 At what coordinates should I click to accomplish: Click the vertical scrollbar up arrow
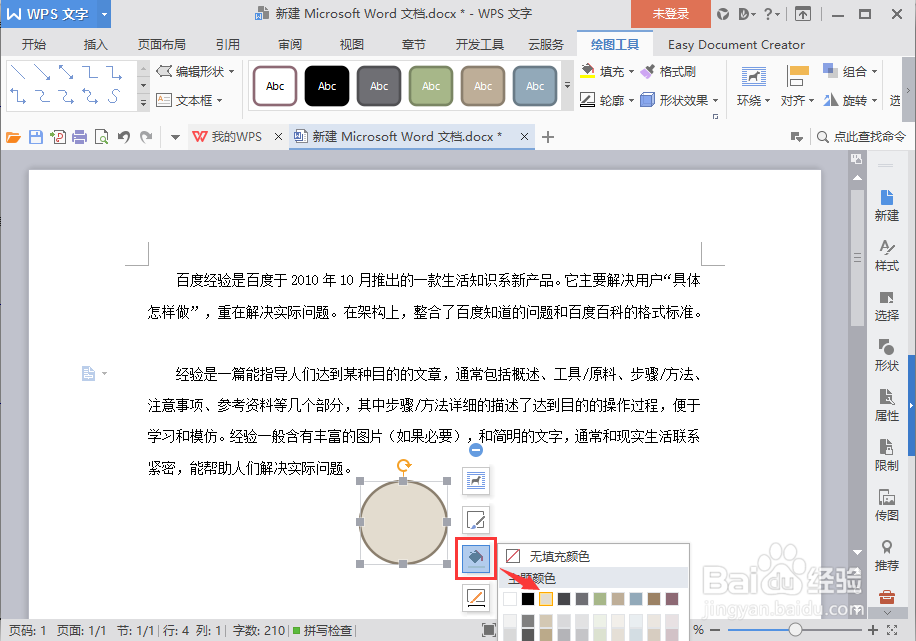point(857,178)
